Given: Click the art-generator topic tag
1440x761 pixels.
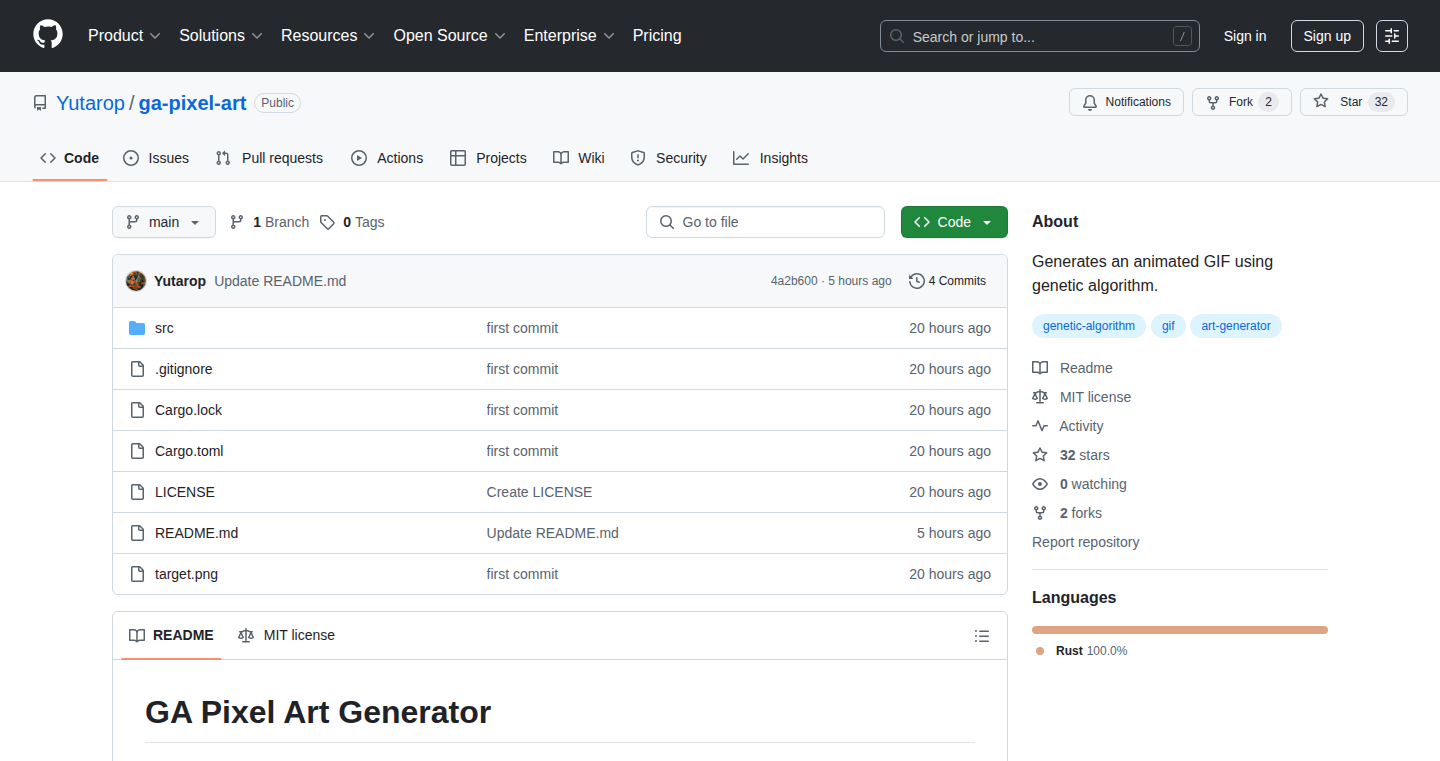Looking at the screenshot, I should 1236,326.
